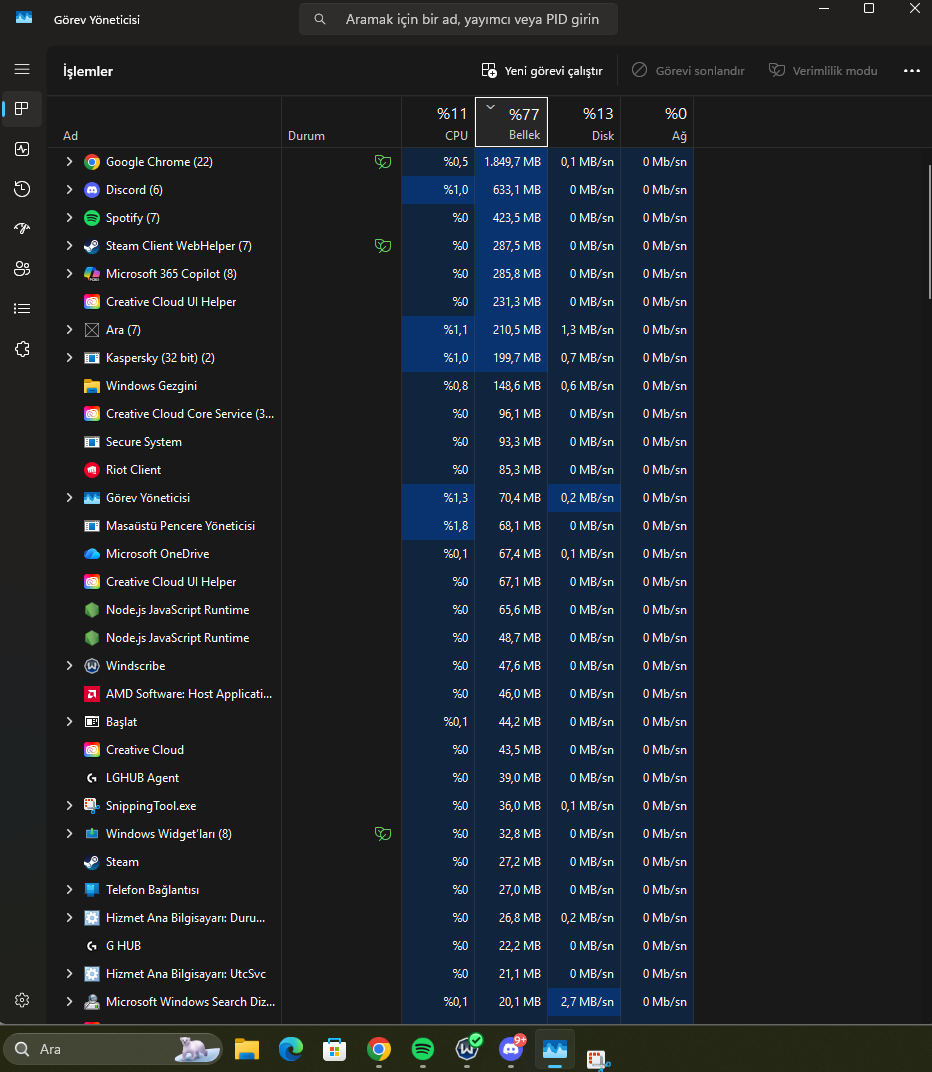The width and height of the screenshot is (932, 1072).
Task: Expand the Telefon Bağlantısı process group
Action: (x=69, y=889)
